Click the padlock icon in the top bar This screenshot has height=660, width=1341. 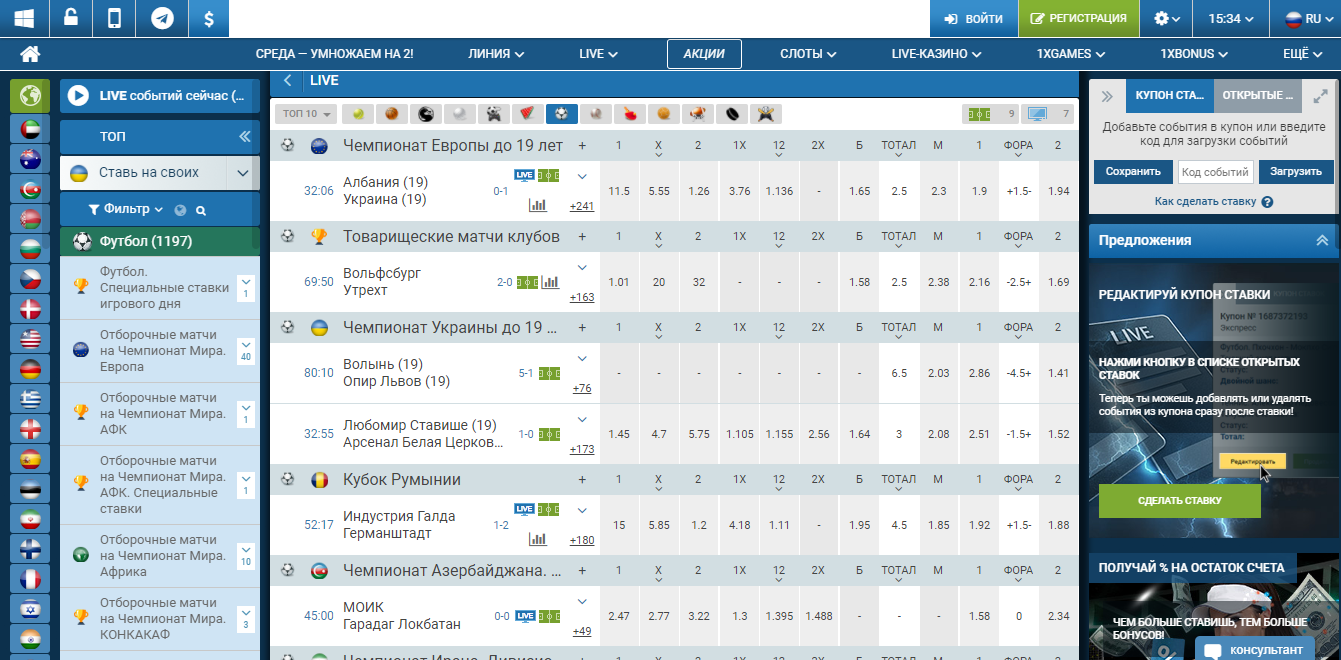click(70, 18)
